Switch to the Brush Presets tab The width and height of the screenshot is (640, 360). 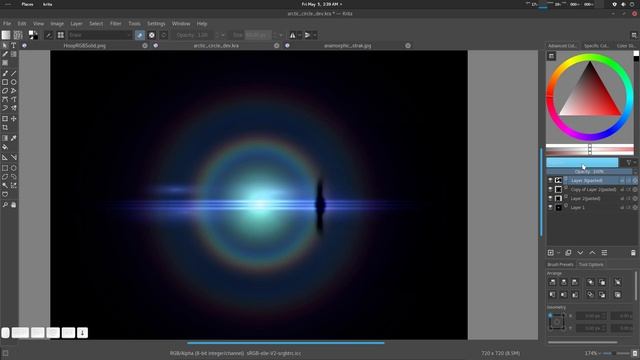560,264
